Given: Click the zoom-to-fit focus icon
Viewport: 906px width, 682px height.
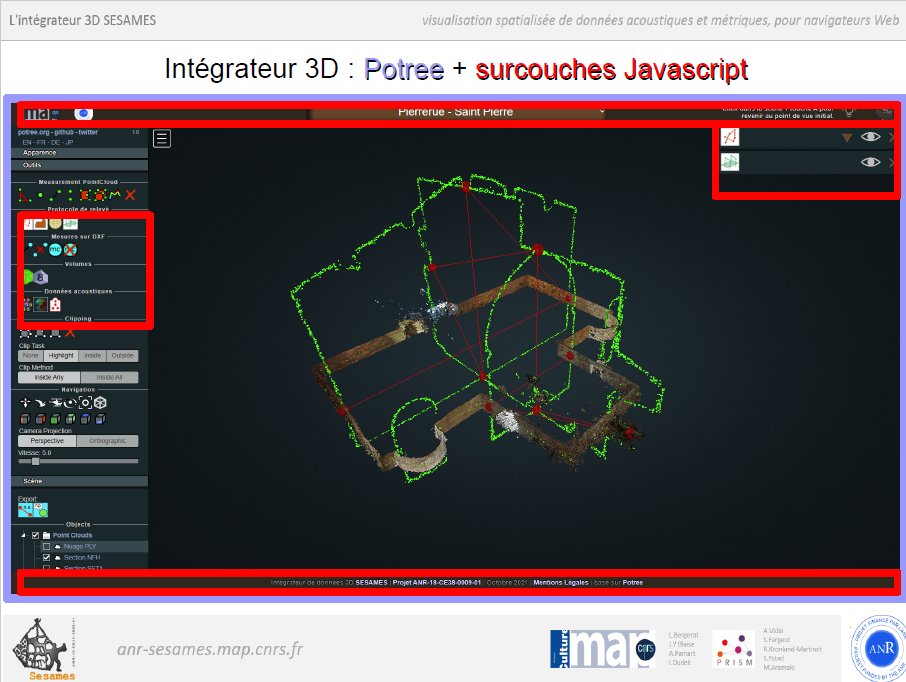Looking at the screenshot, I should pos(86,403).
